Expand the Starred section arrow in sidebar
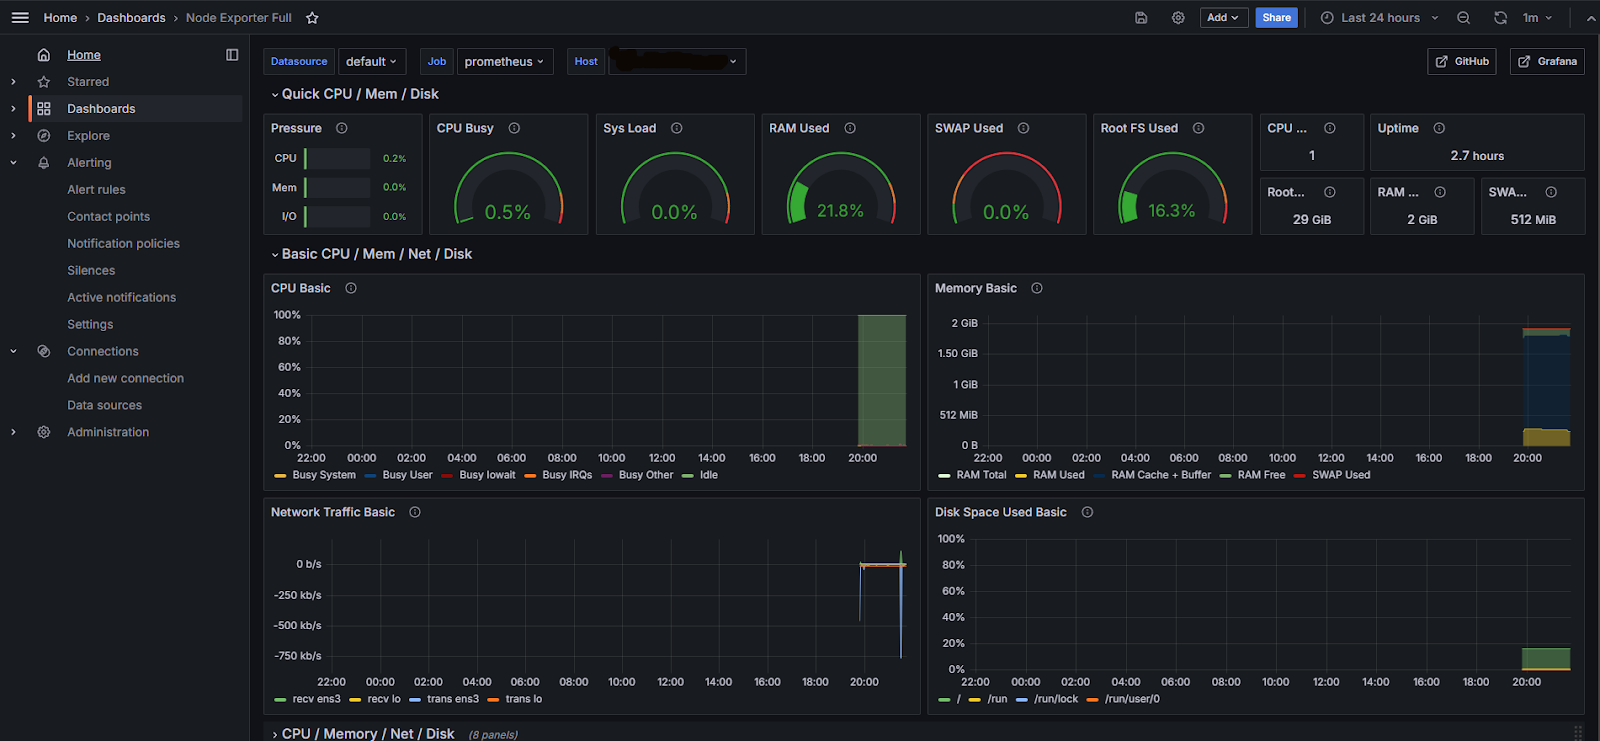The height and width of the screenshot is (741, 1600). tap(13, 82)
